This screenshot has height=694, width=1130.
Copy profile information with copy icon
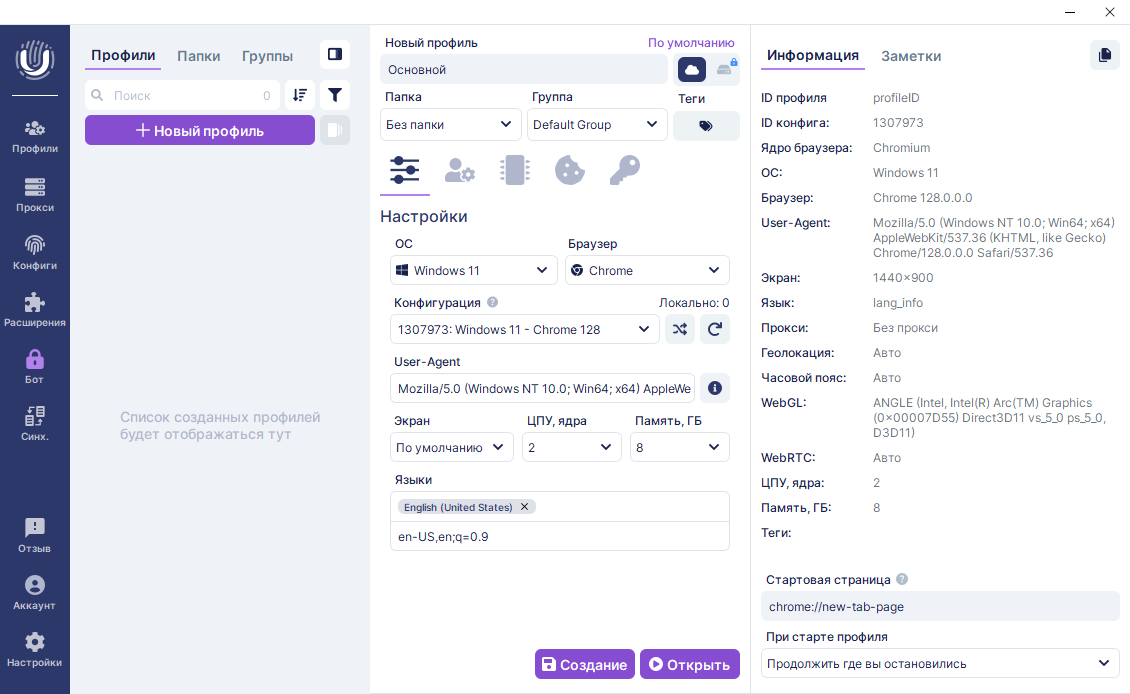click(x=1104, y=55)
